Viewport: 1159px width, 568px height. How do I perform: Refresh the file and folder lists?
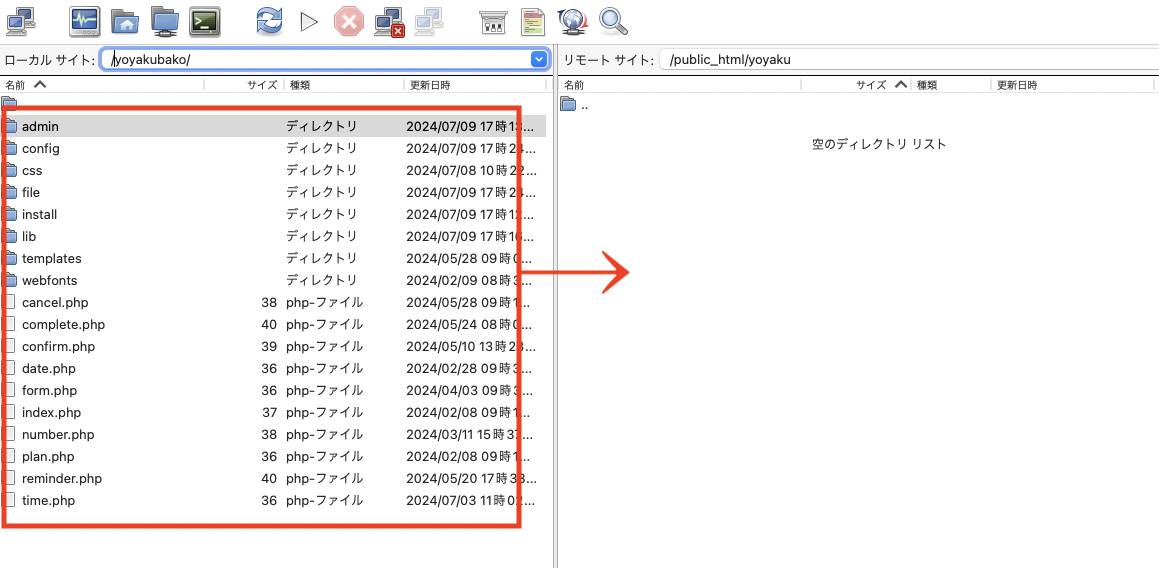pos(270,21)
